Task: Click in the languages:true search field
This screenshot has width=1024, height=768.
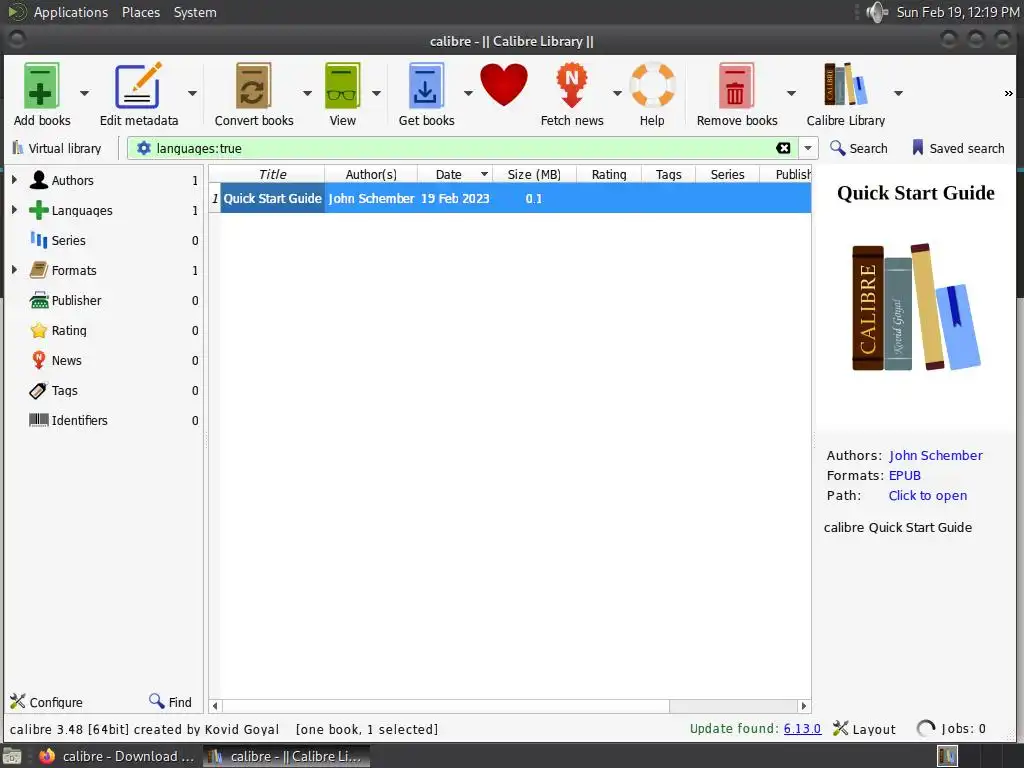Action: click(x=462, y=148)
